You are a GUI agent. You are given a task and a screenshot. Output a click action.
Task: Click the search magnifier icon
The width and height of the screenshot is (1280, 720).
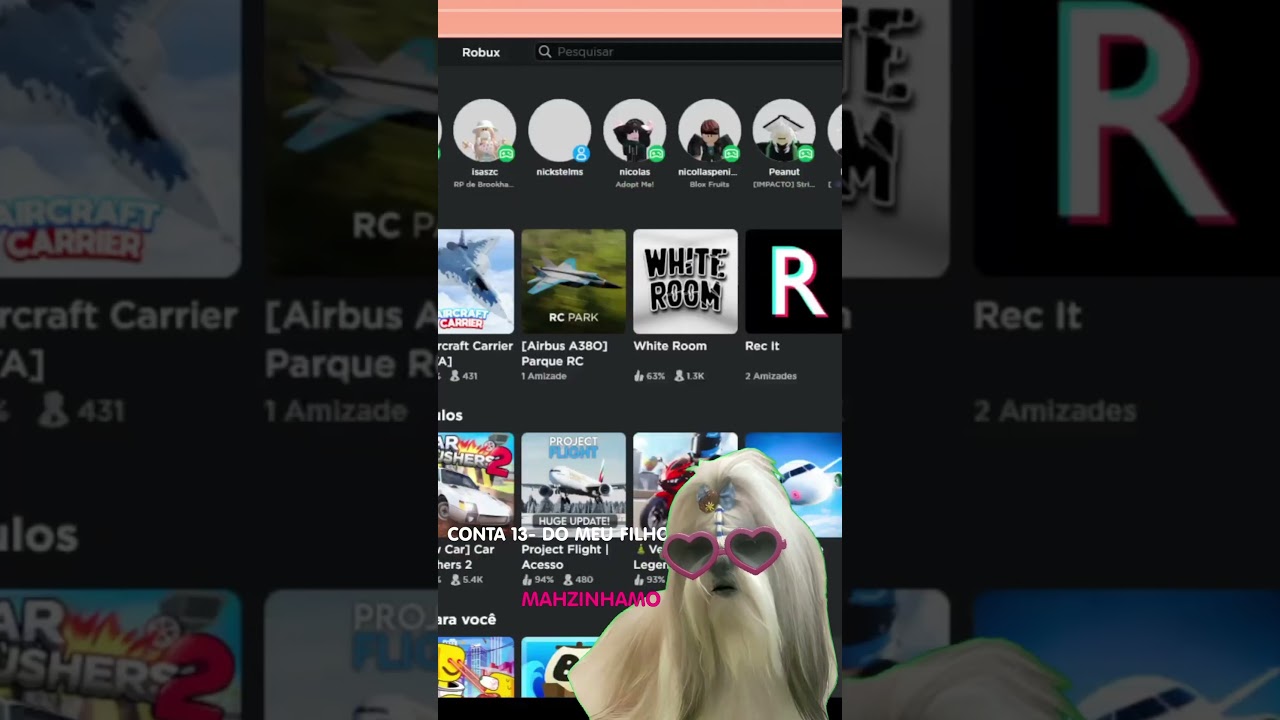[545, 51]
